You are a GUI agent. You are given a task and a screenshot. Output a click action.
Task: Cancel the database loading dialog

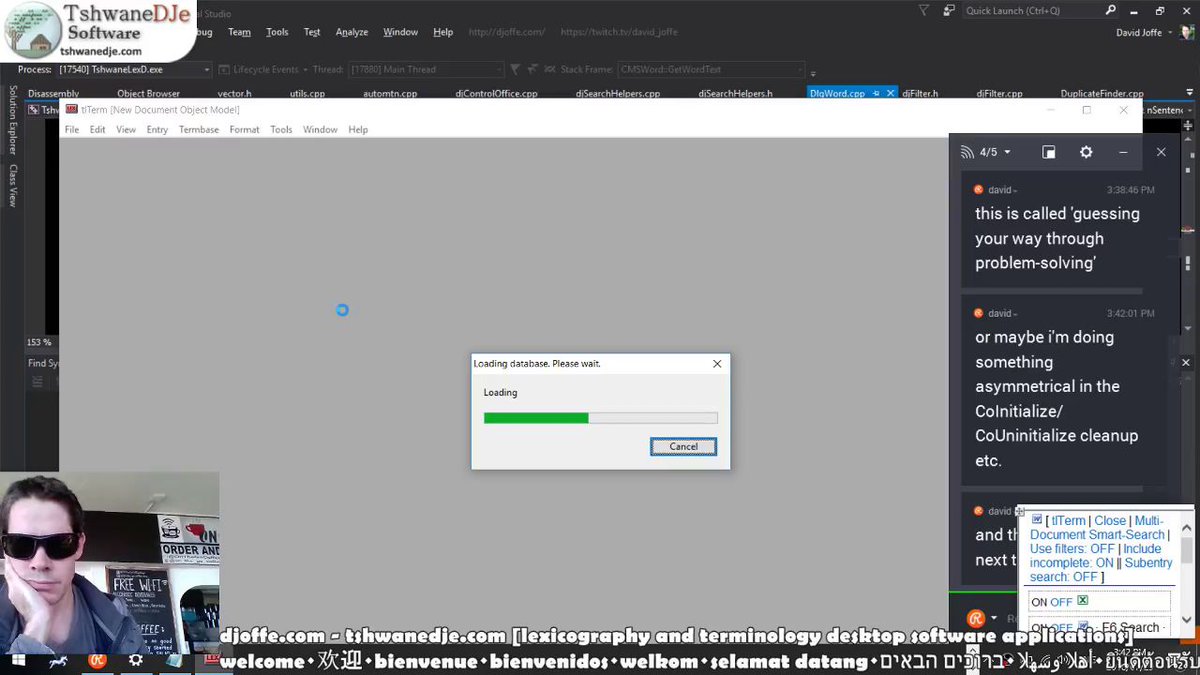click(684, 447)
